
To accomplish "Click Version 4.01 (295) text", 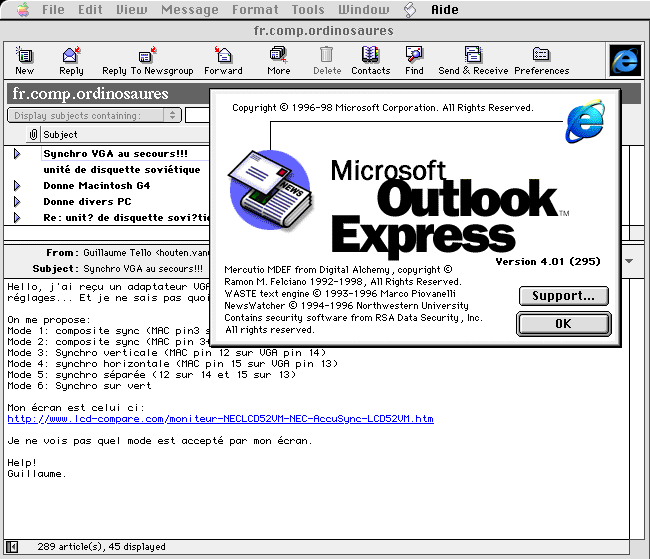I will tap(548, 262).
